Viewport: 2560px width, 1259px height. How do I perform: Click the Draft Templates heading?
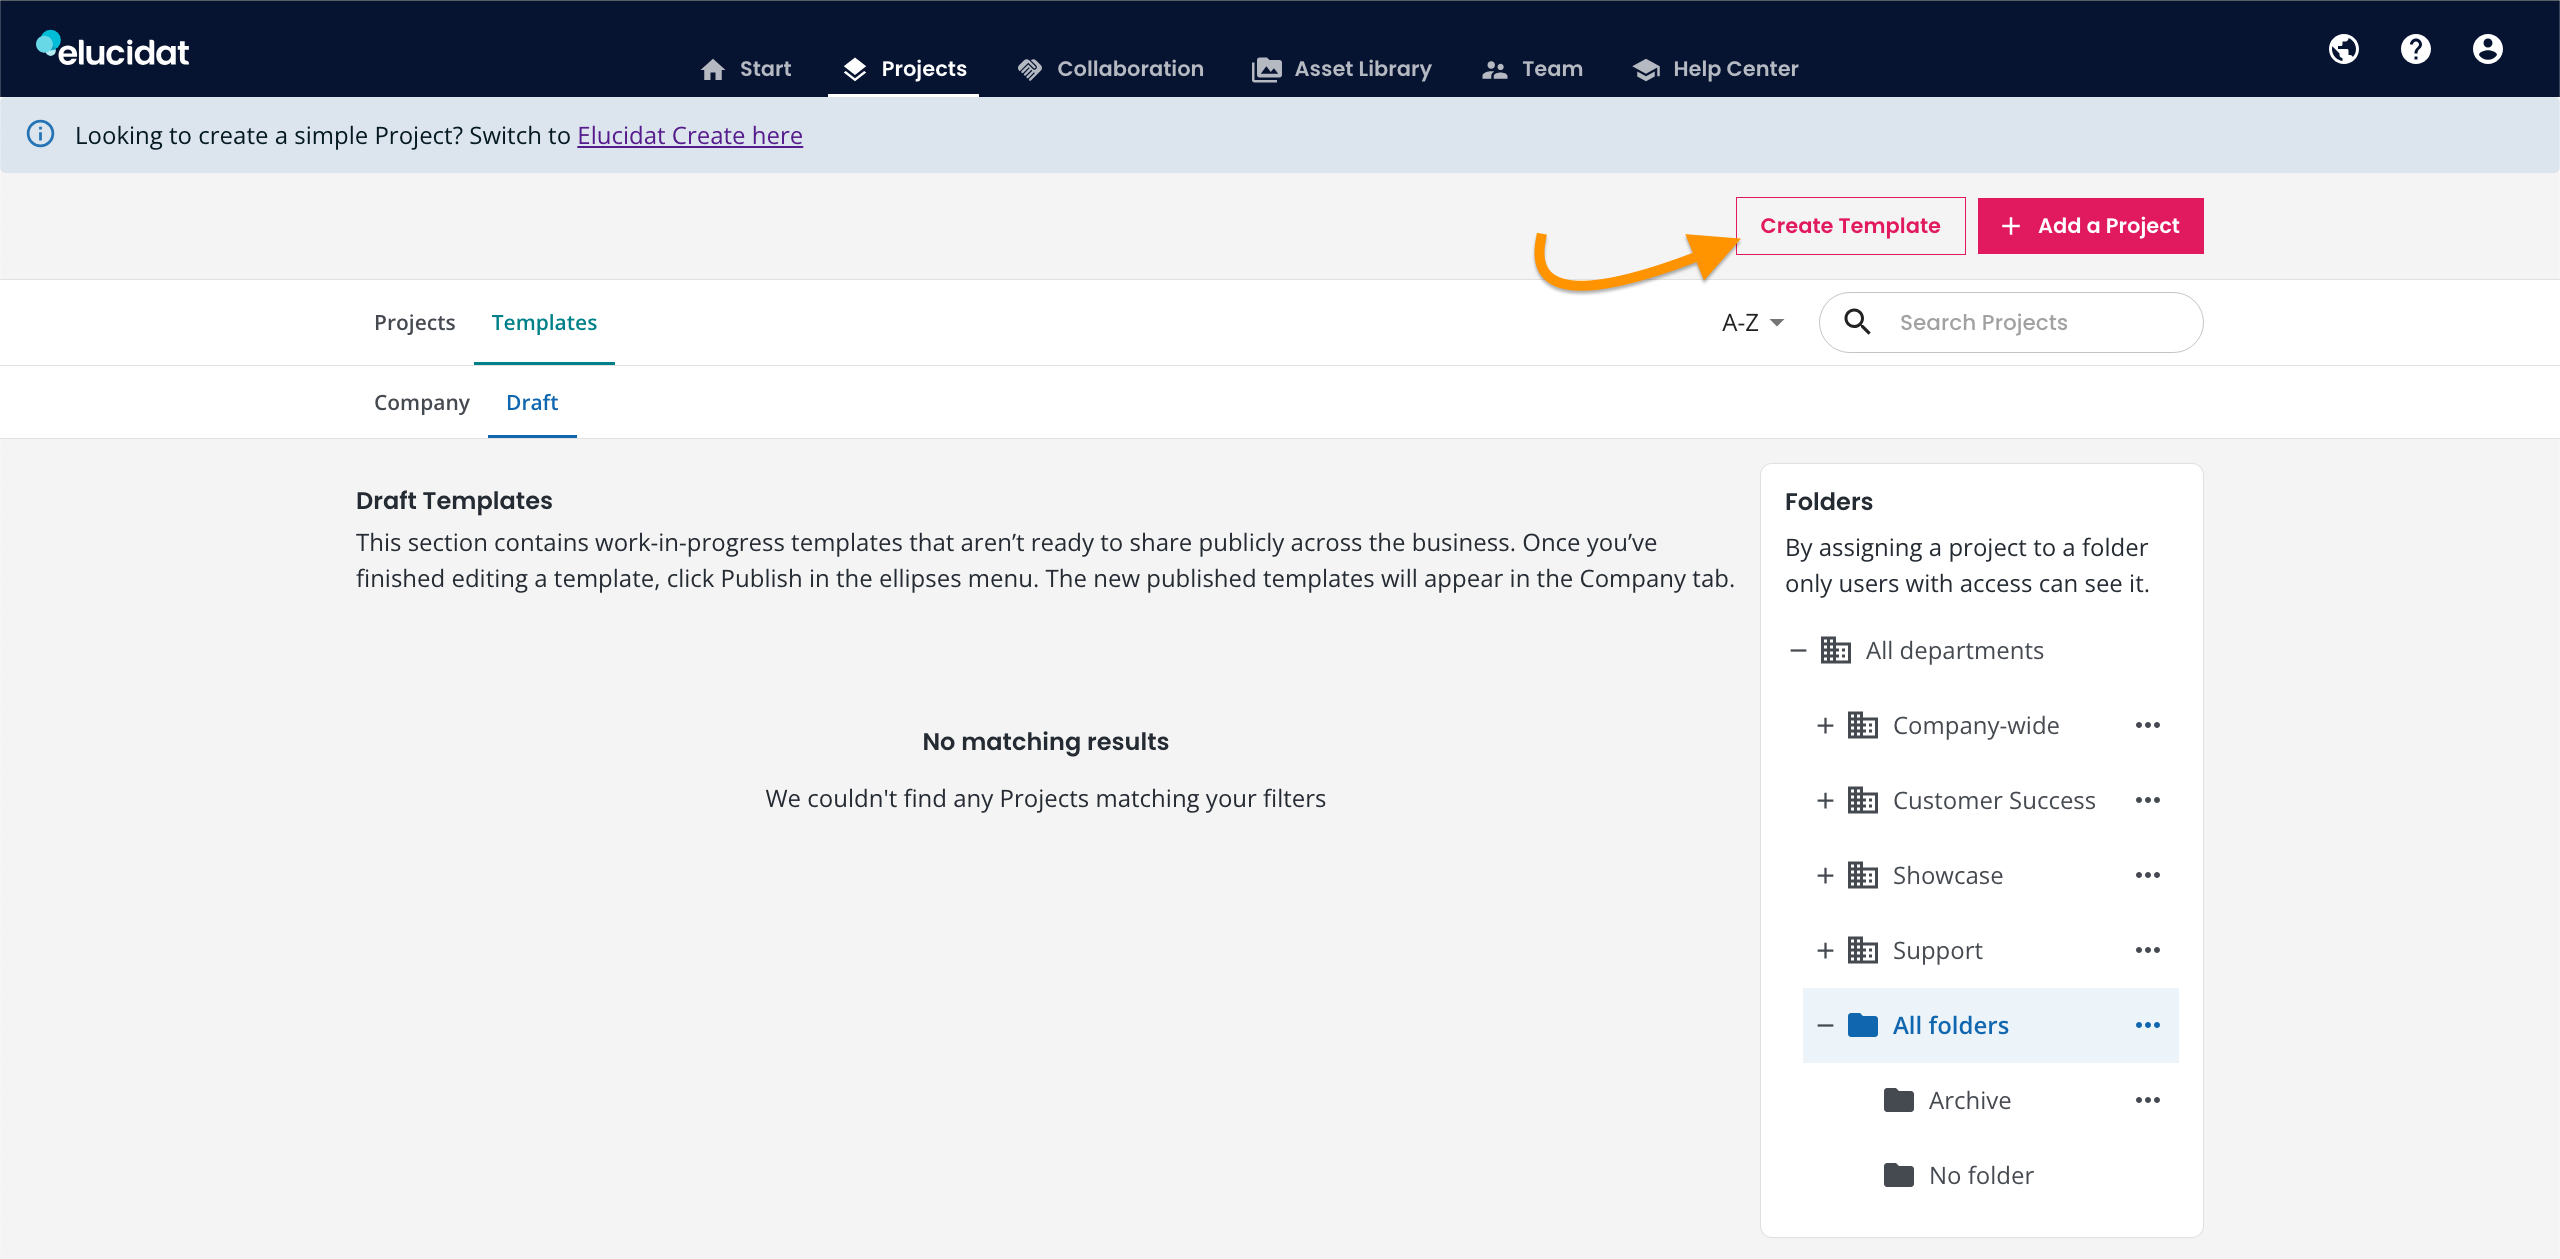coord(454,500)
